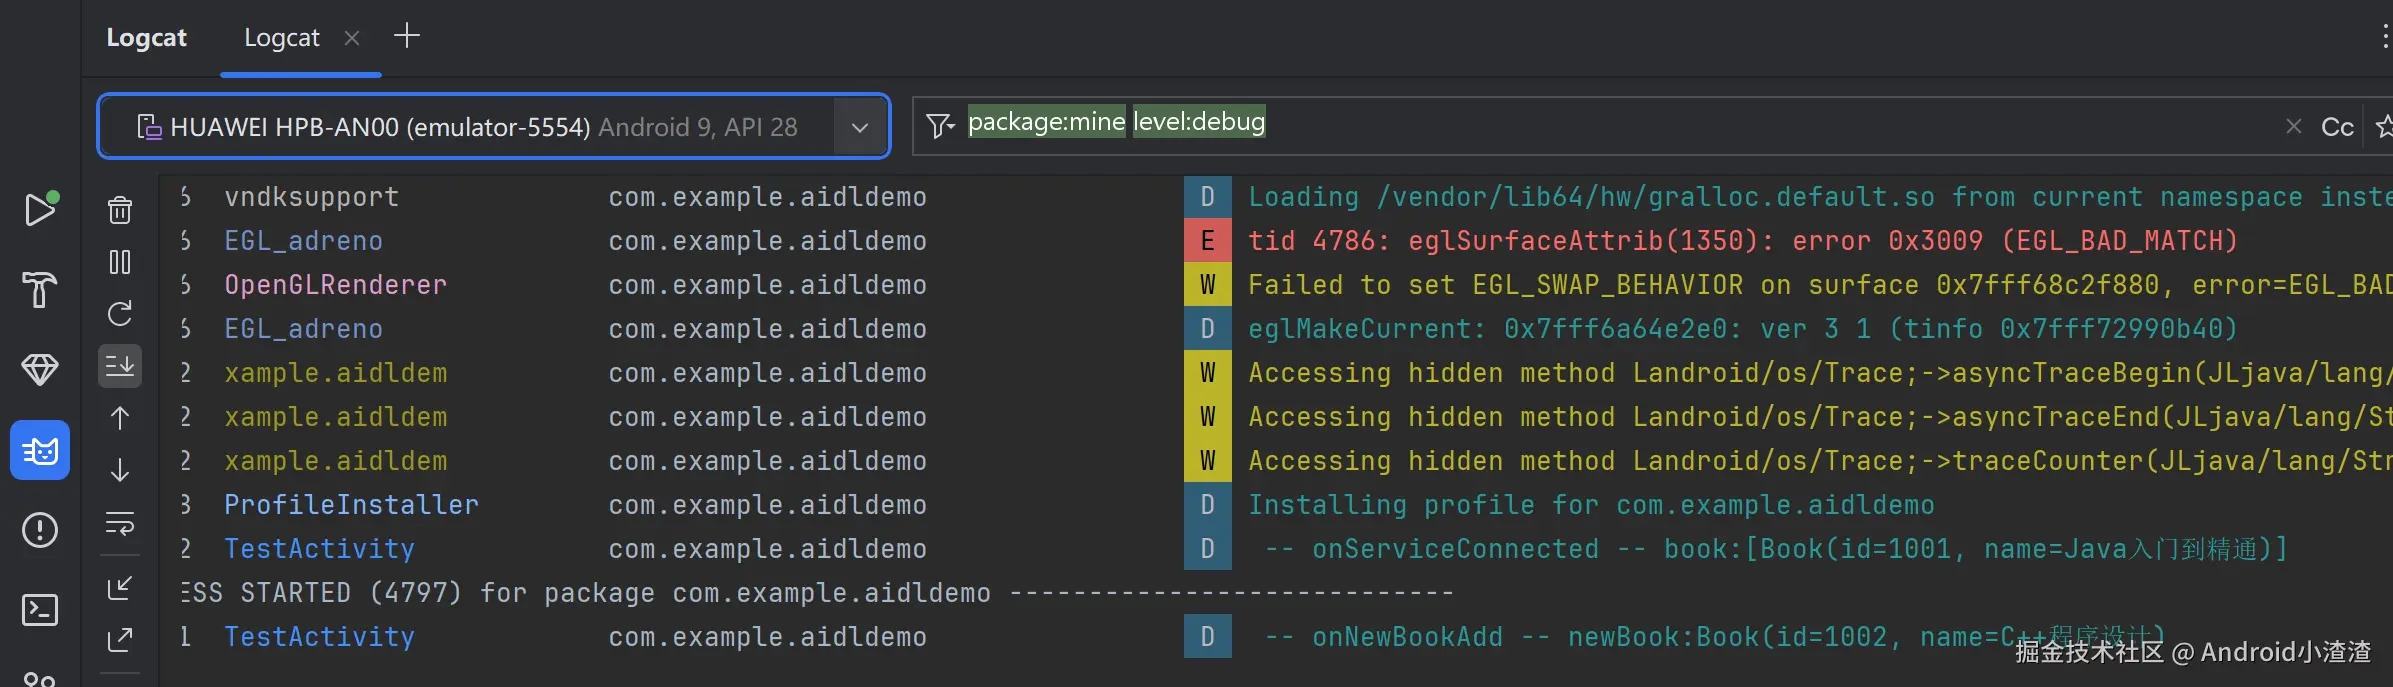
Task: Expand the HUAWEI HPB-AN00 device dropdown
Action: click(860, 127)
